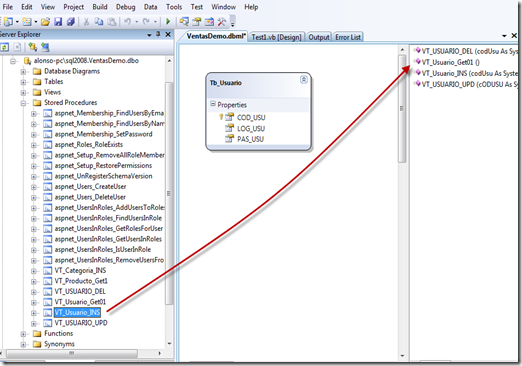Open the Properties Window toolbar icon
This screenshot has height=366, width=522.
tap(197, 22)
